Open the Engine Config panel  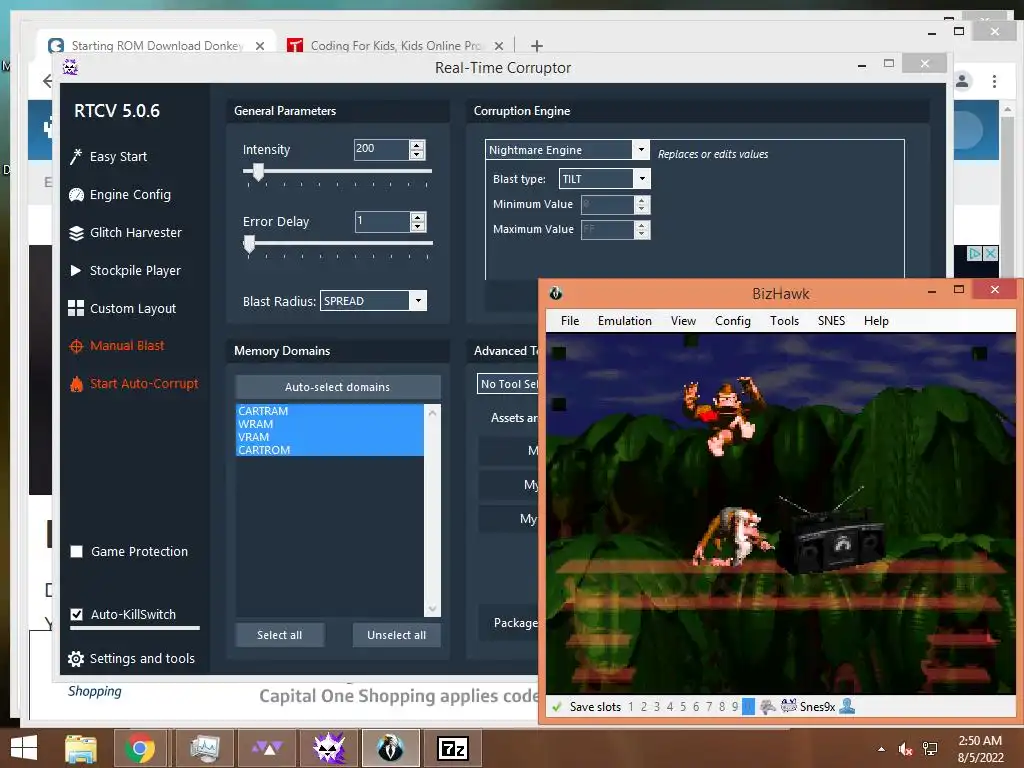[x=120, y=195]
